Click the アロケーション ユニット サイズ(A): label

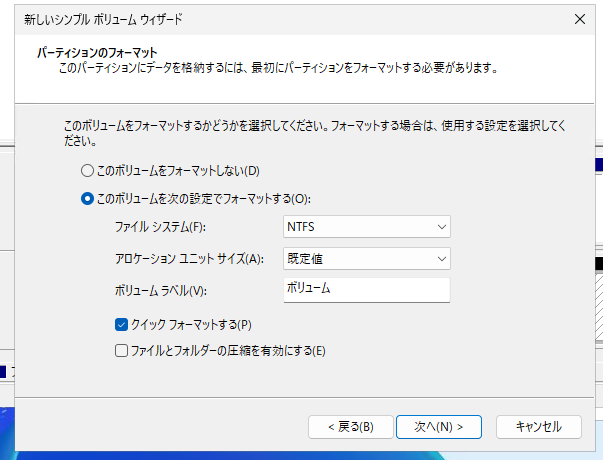(189, 259)
